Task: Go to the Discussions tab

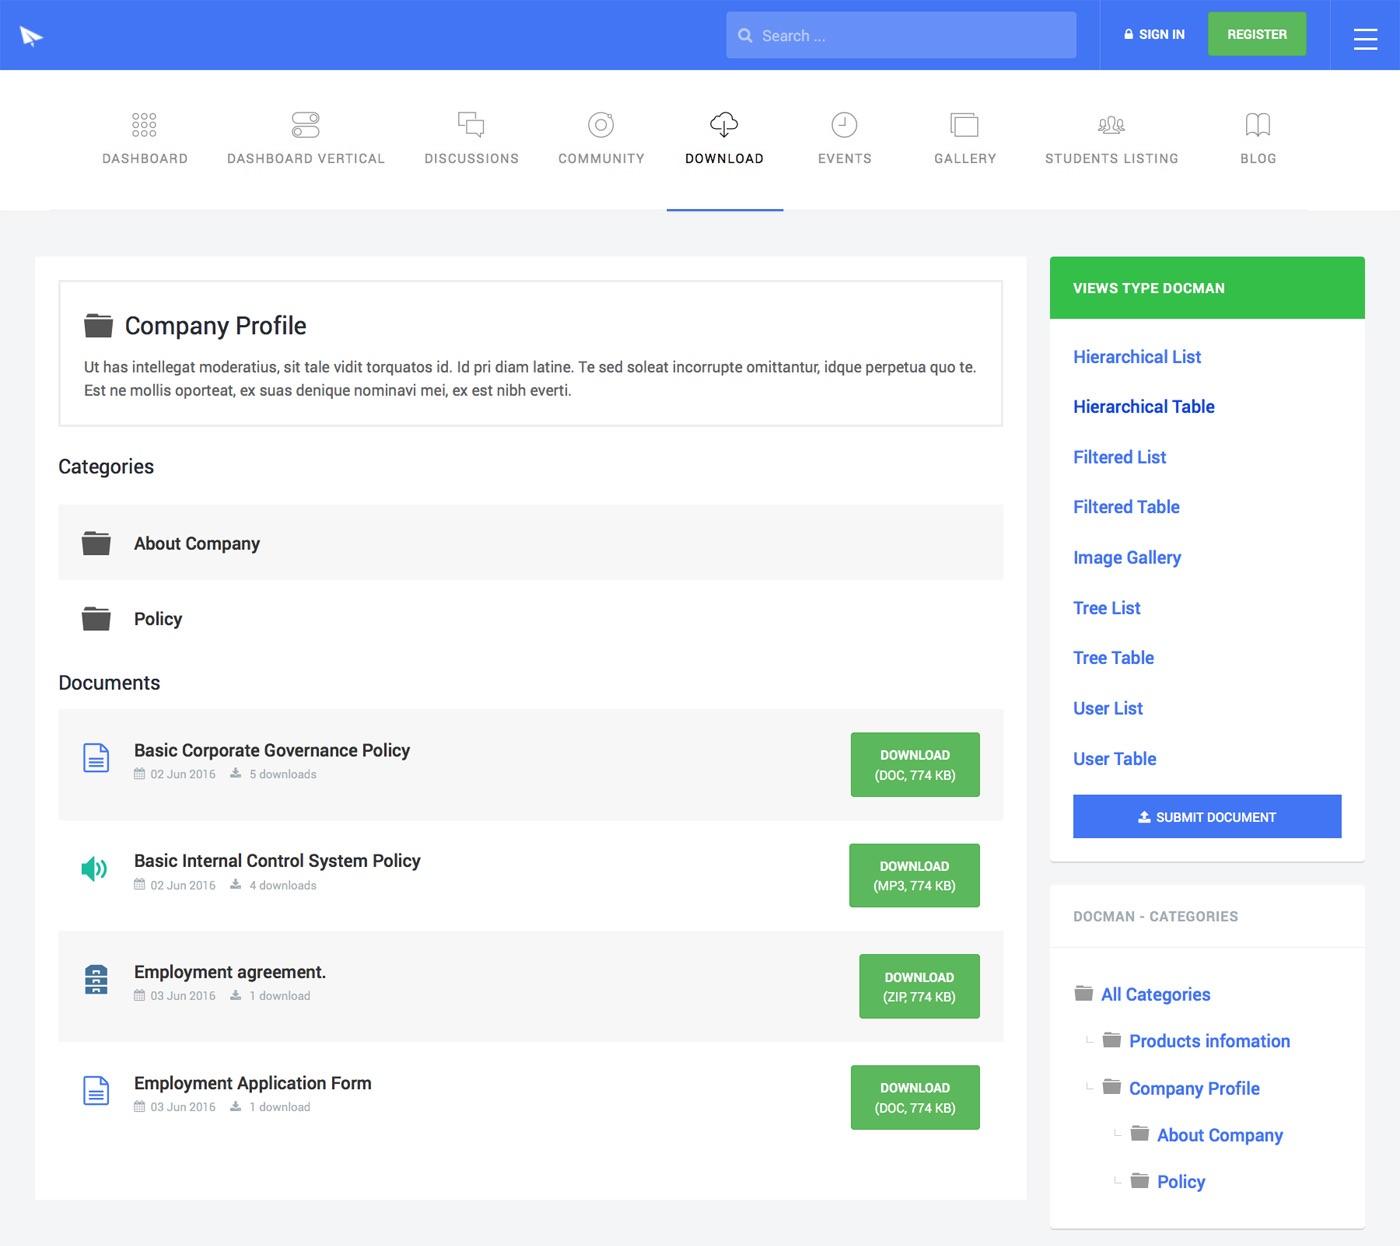Action: point(471,158)
